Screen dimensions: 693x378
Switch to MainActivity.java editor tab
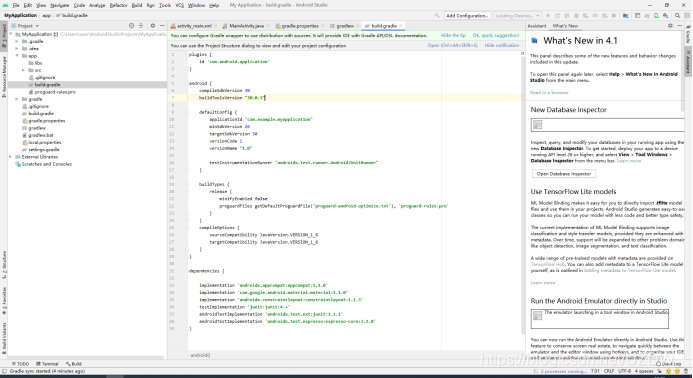click(x=246, y=26)
